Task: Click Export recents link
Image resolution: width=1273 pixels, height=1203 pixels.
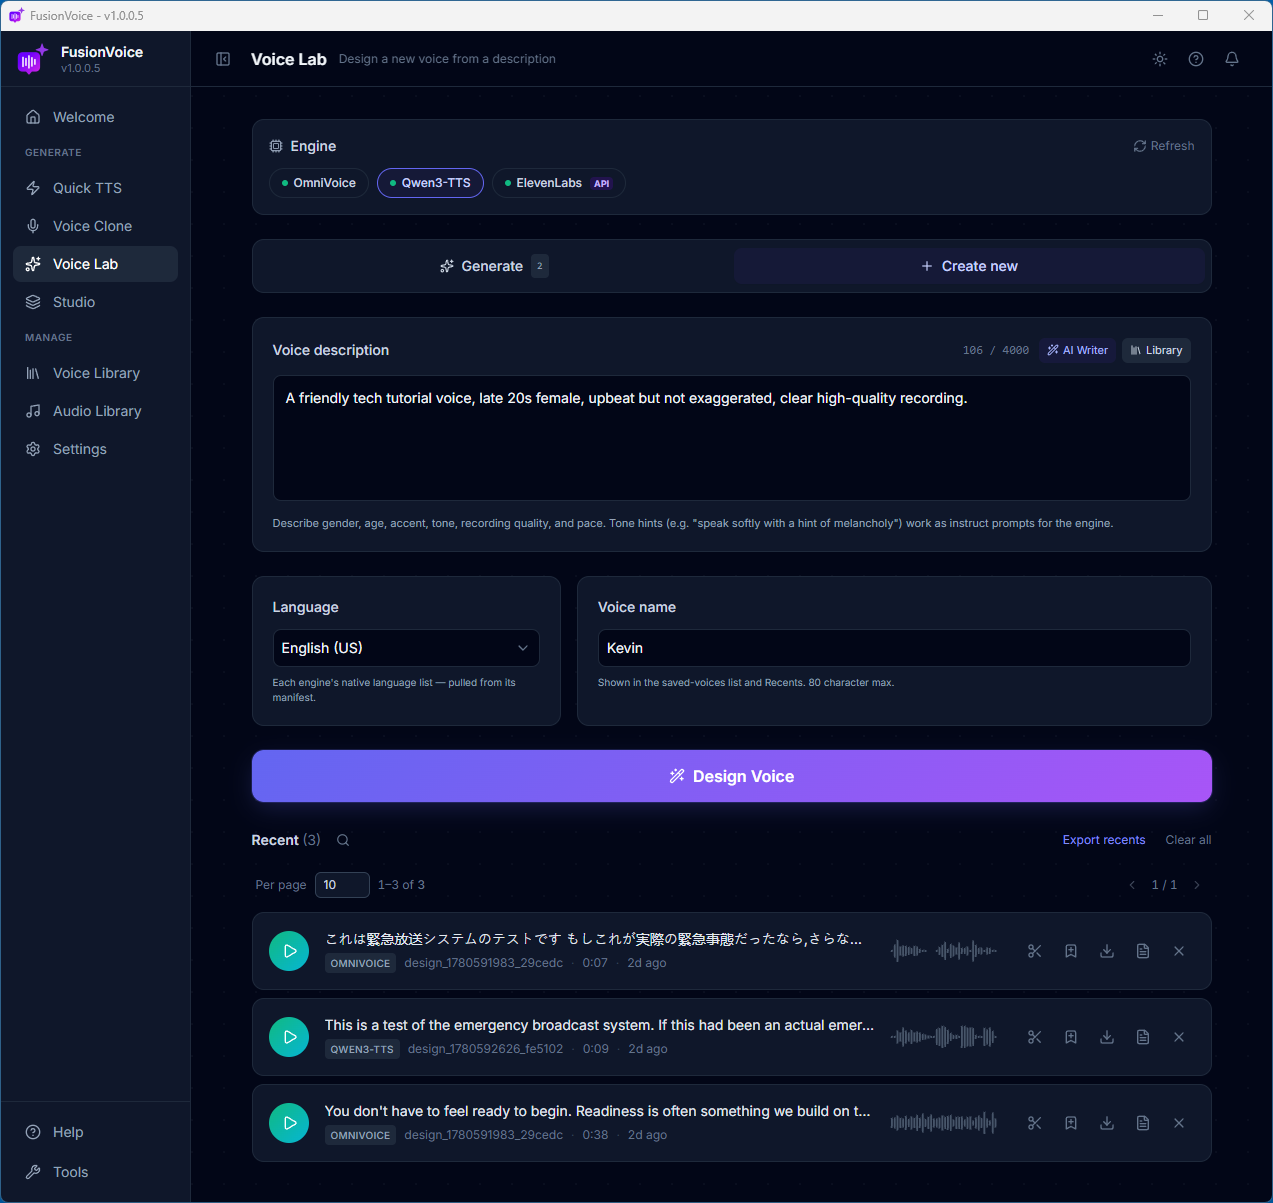Action: click(1104, 840)
